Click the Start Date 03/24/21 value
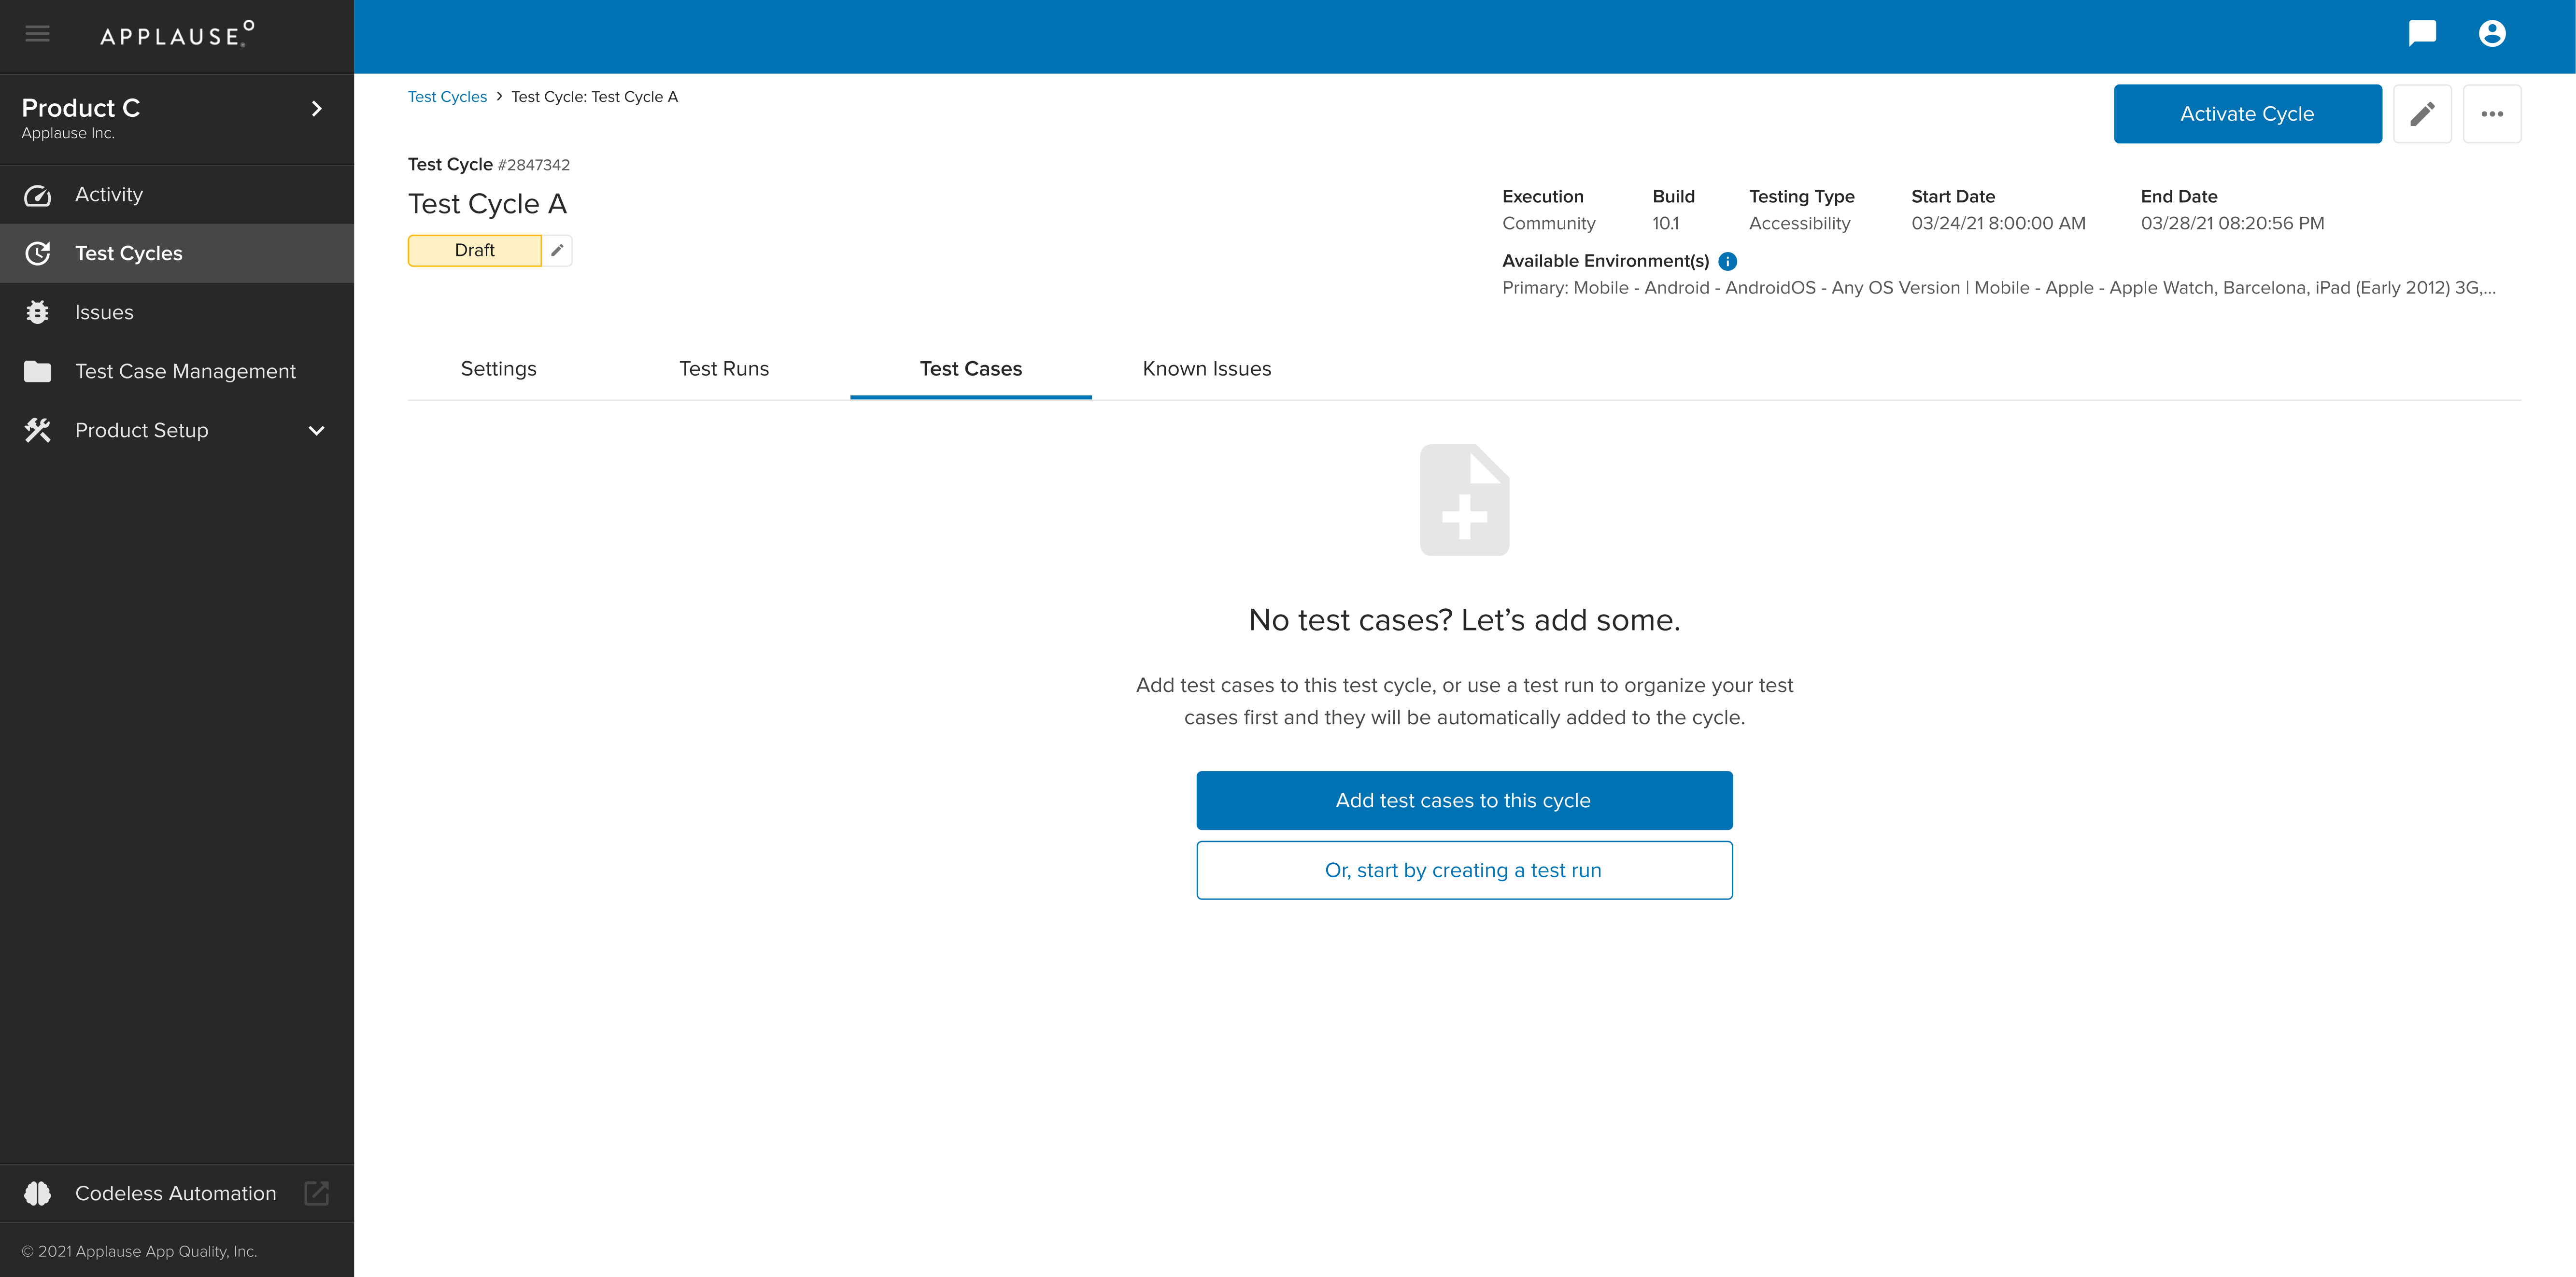The image size is (2576, 1277). (x=1998, y=223)
